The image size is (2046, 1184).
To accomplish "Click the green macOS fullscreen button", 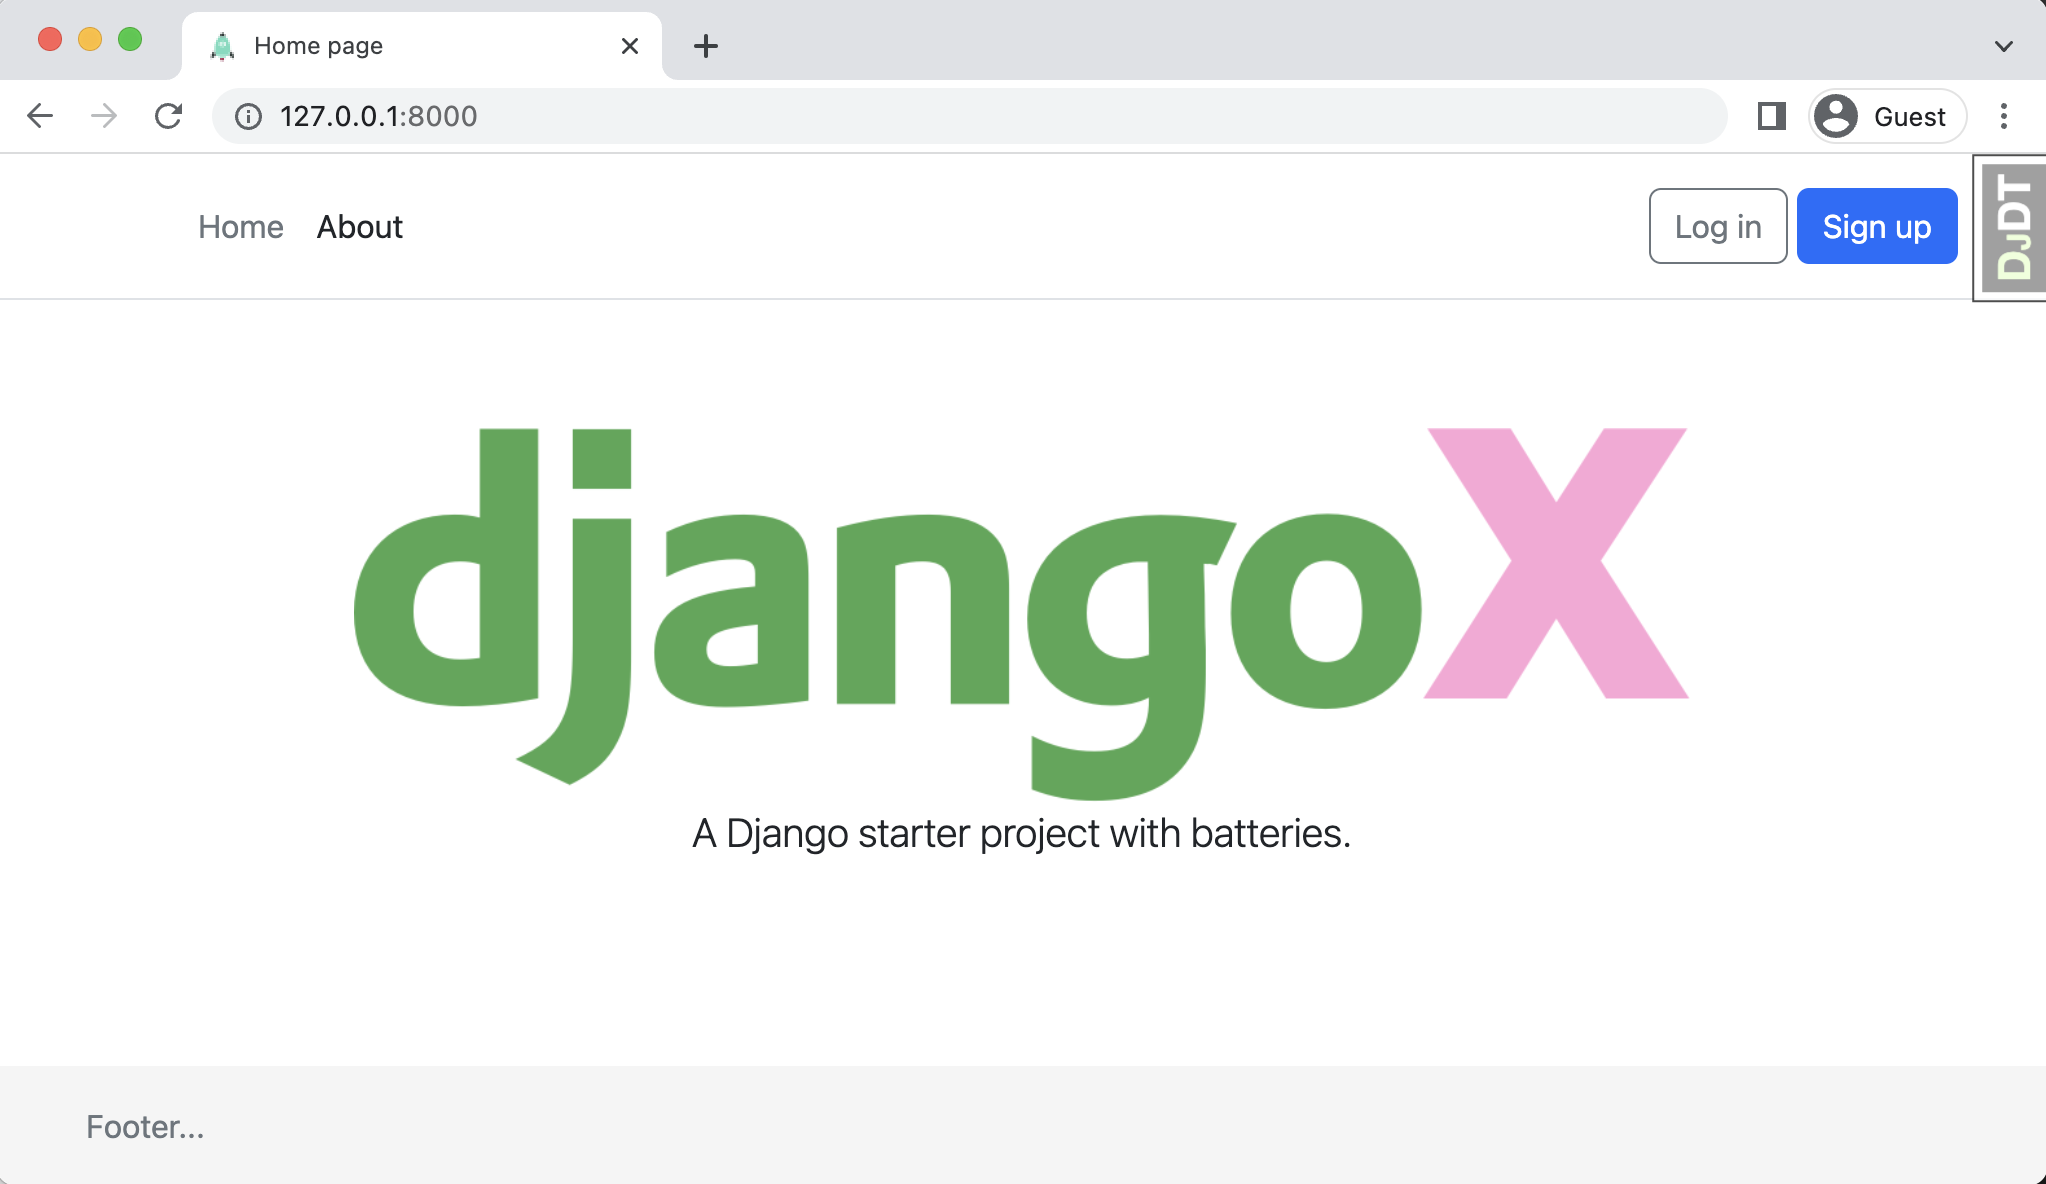I will 130,39.
